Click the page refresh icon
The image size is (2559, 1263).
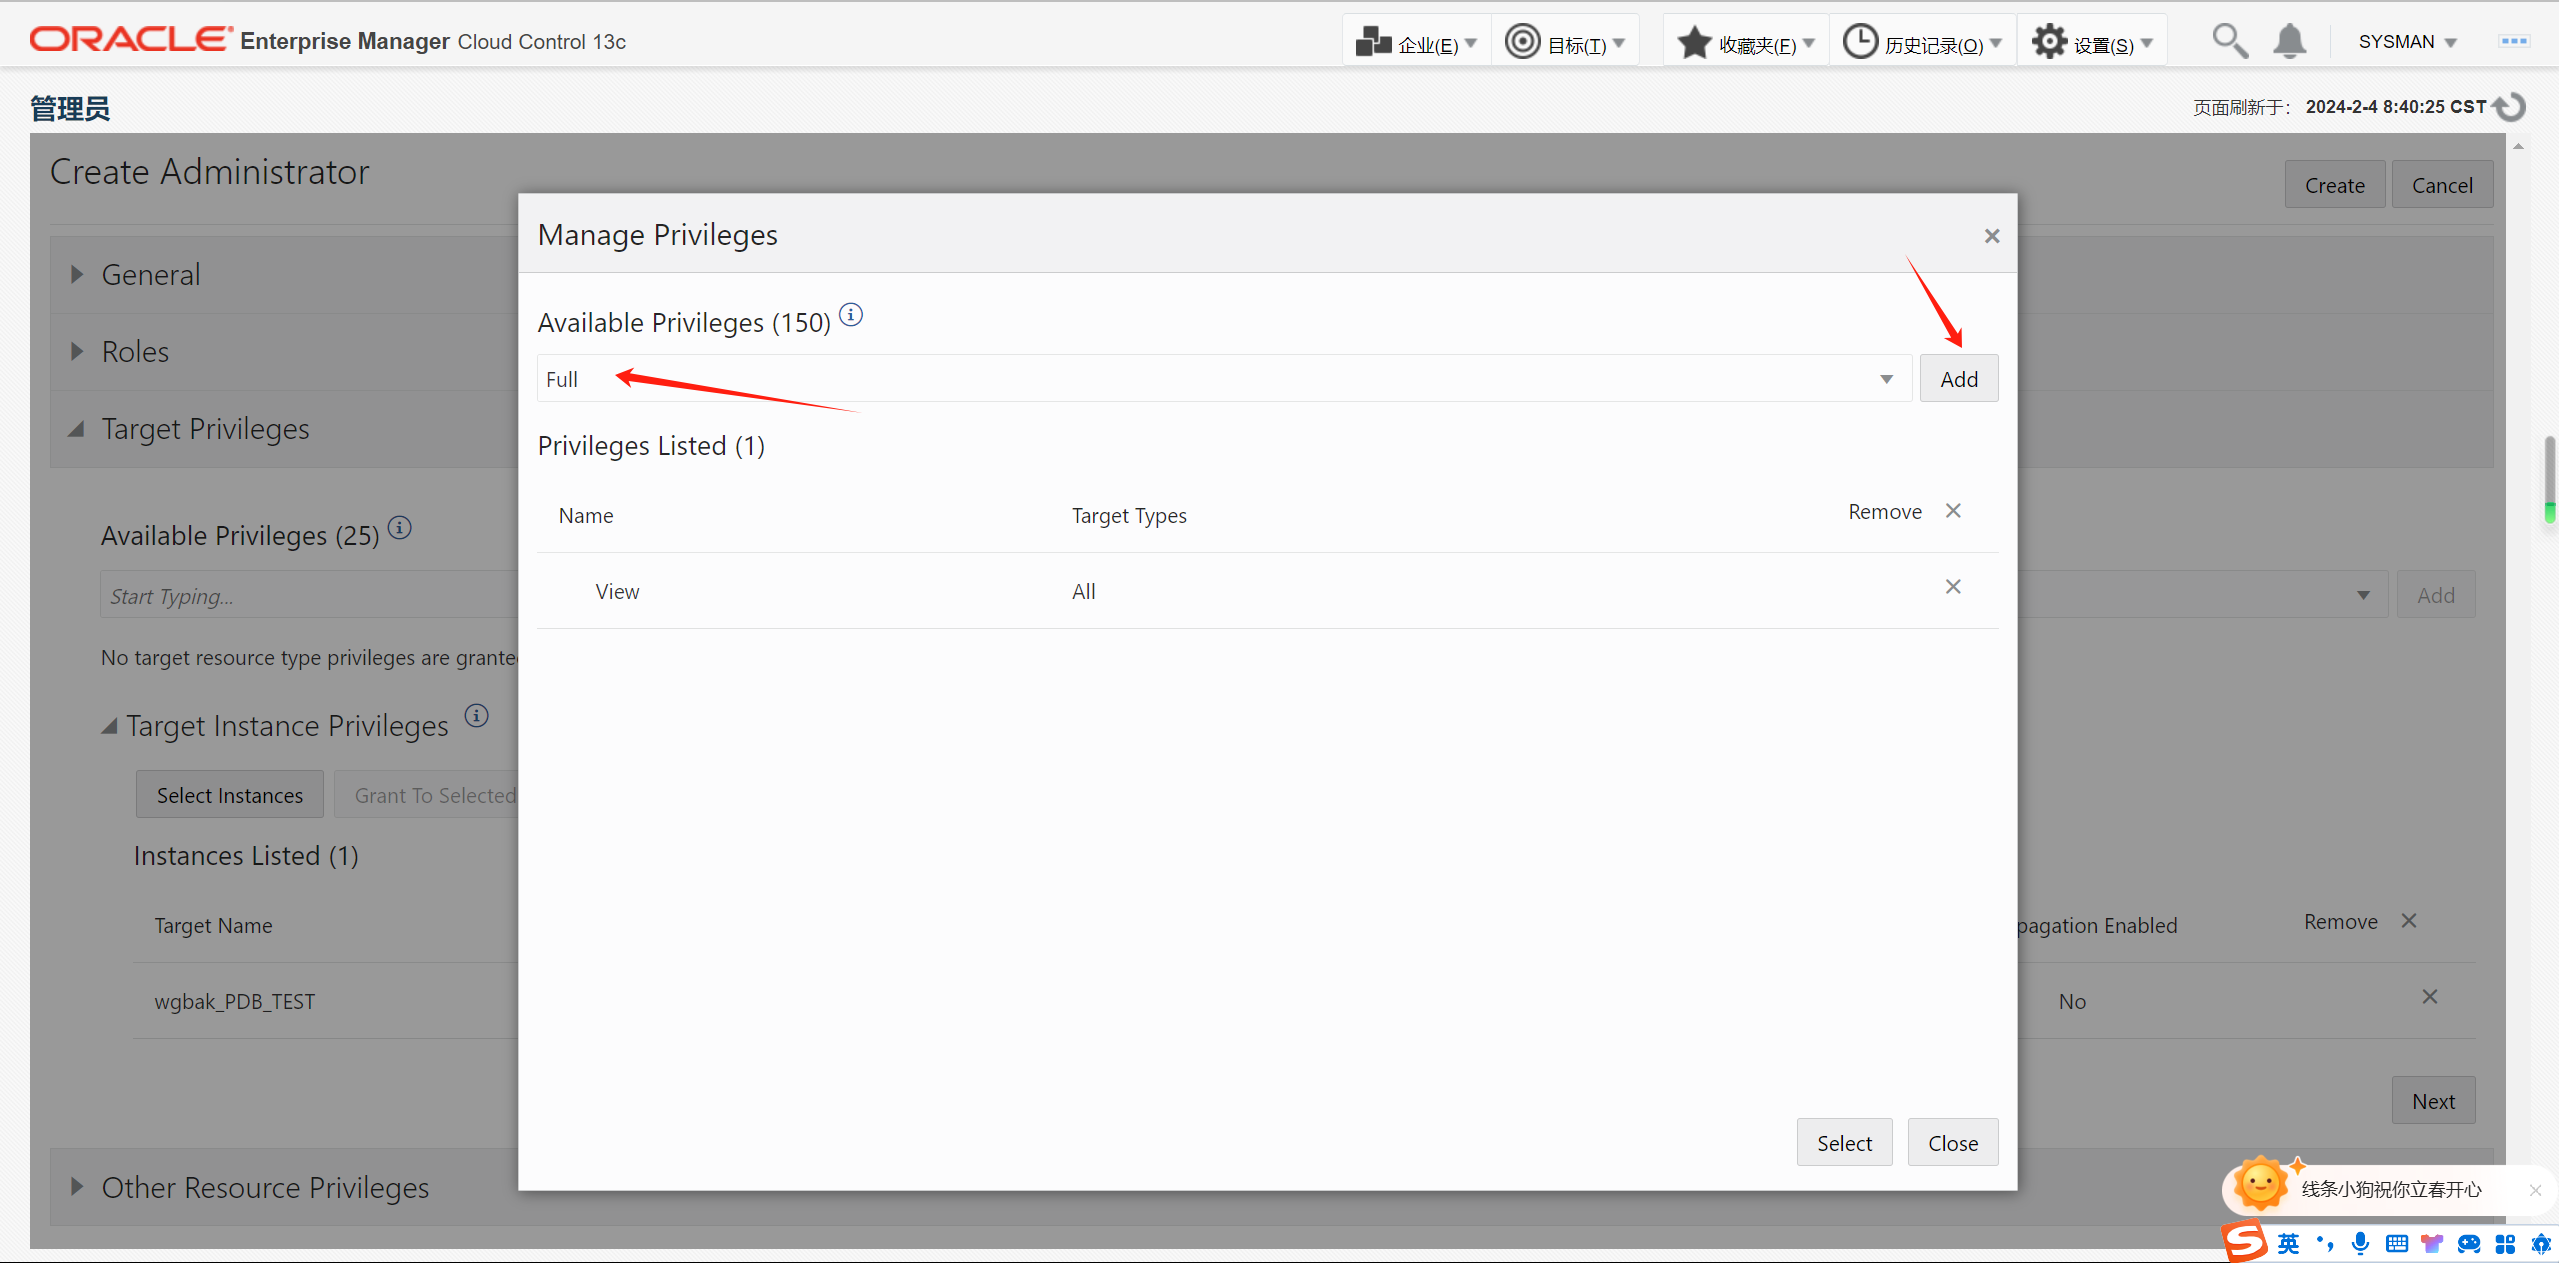click(2510, 107)
